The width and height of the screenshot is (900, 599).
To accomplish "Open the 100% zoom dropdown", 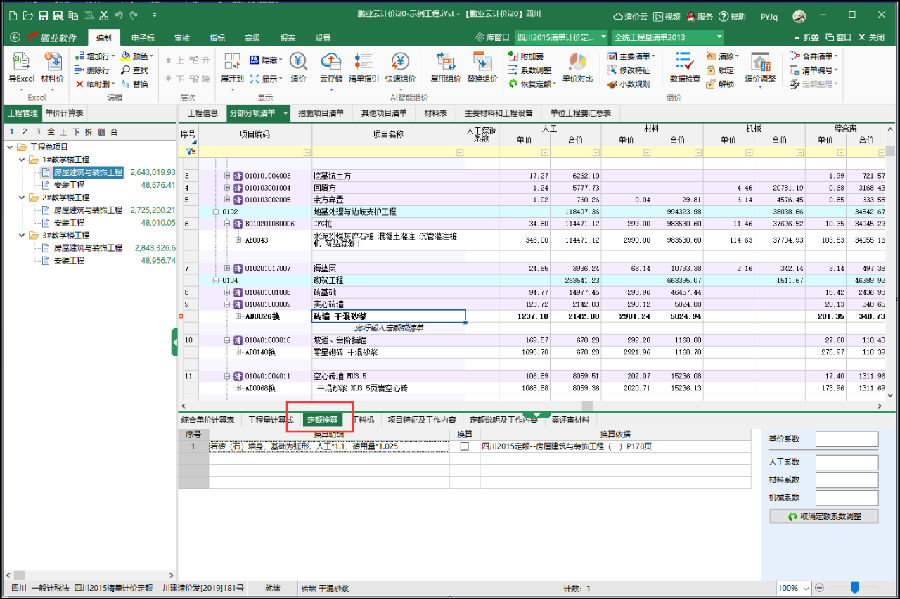I will pos(807,588).
